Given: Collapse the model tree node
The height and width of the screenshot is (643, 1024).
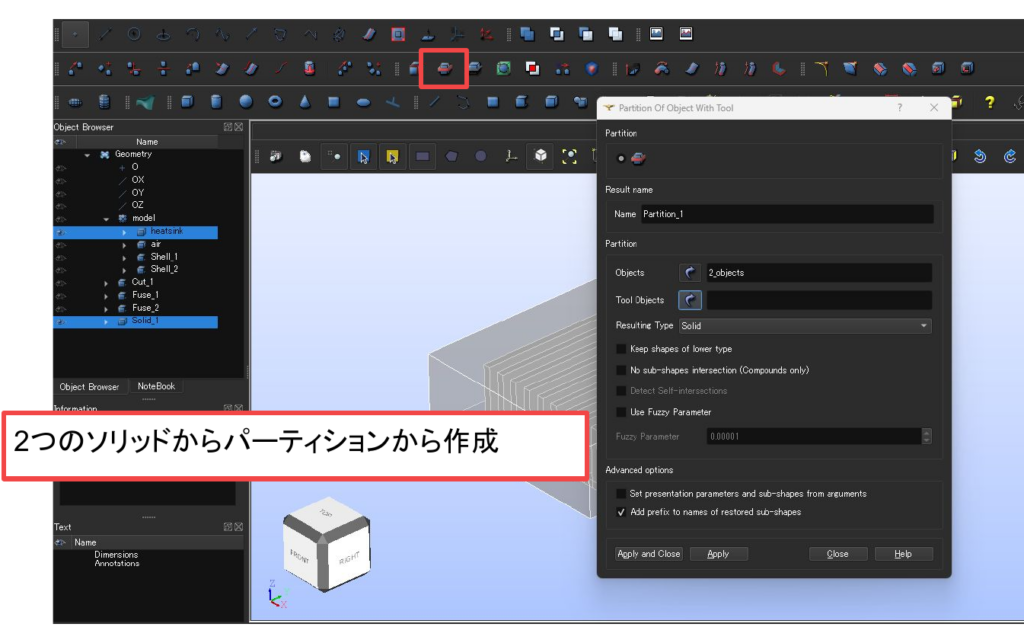Looking at the screenshot, I should tap(107, 218).
